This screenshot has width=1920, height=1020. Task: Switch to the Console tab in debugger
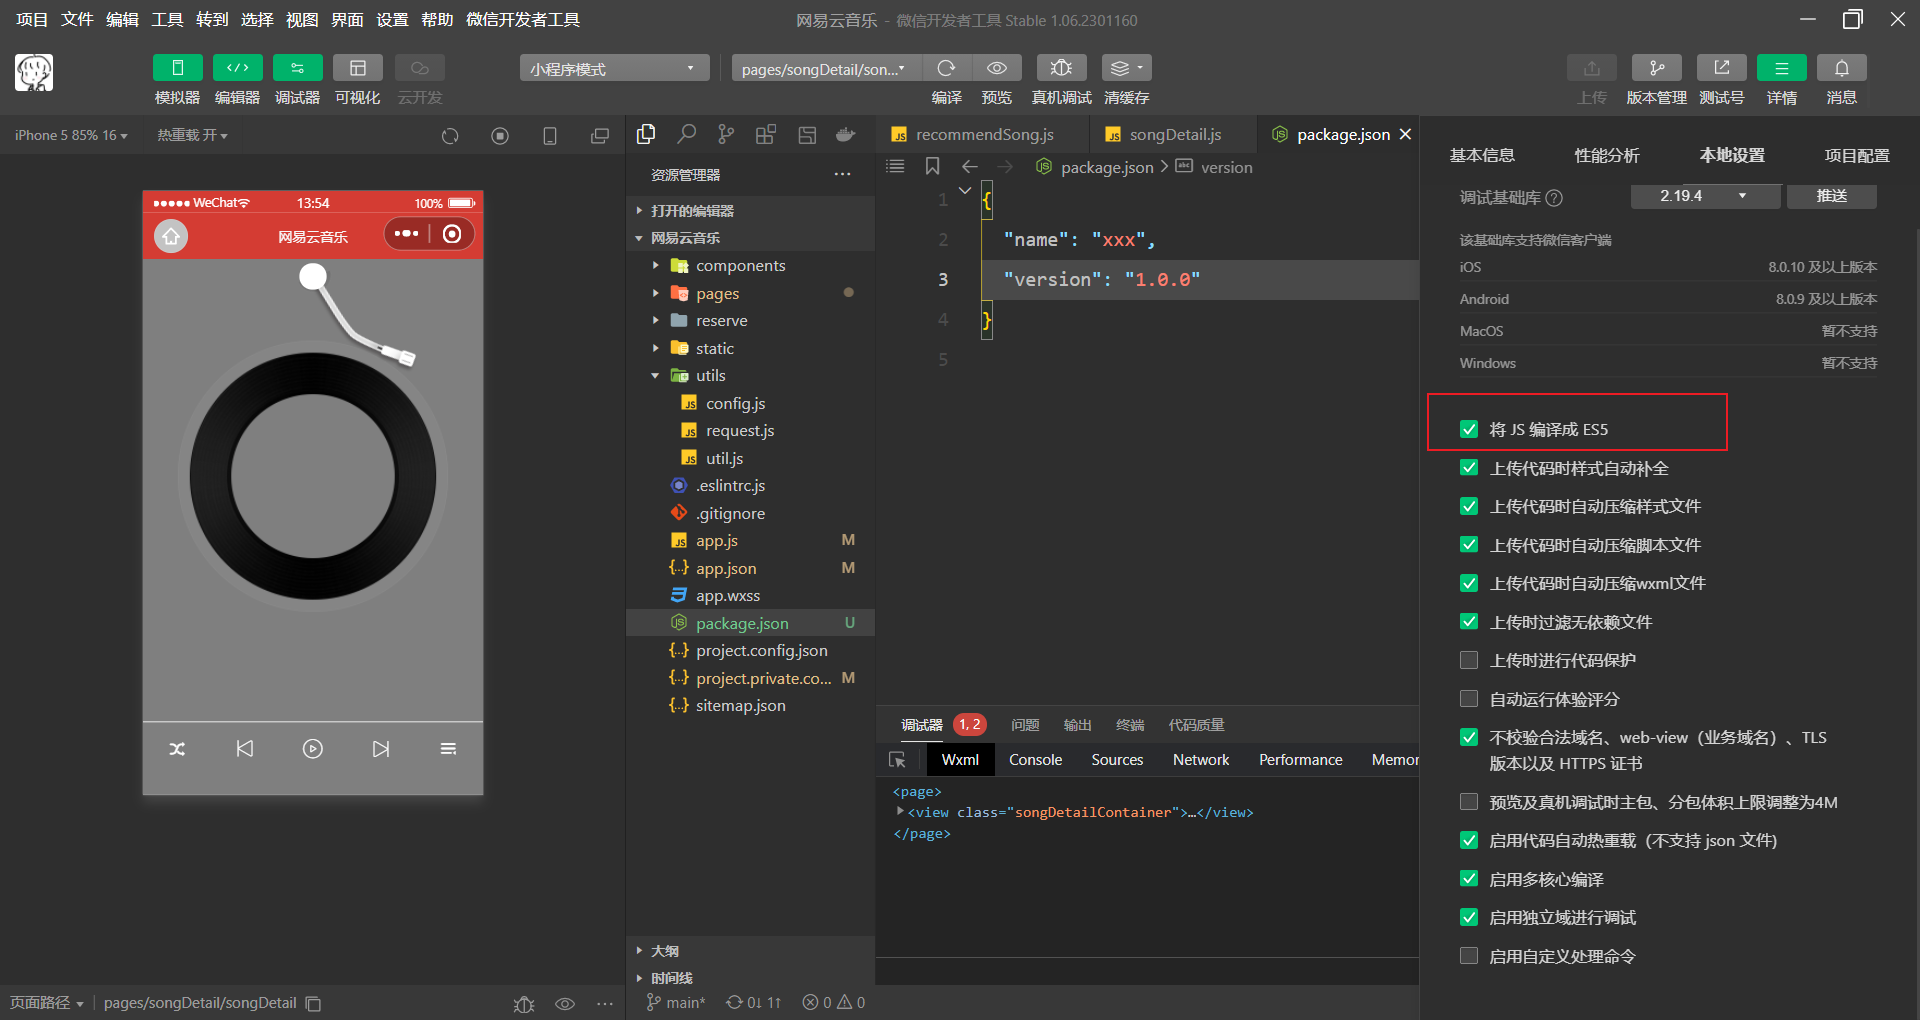[1035, 760]
